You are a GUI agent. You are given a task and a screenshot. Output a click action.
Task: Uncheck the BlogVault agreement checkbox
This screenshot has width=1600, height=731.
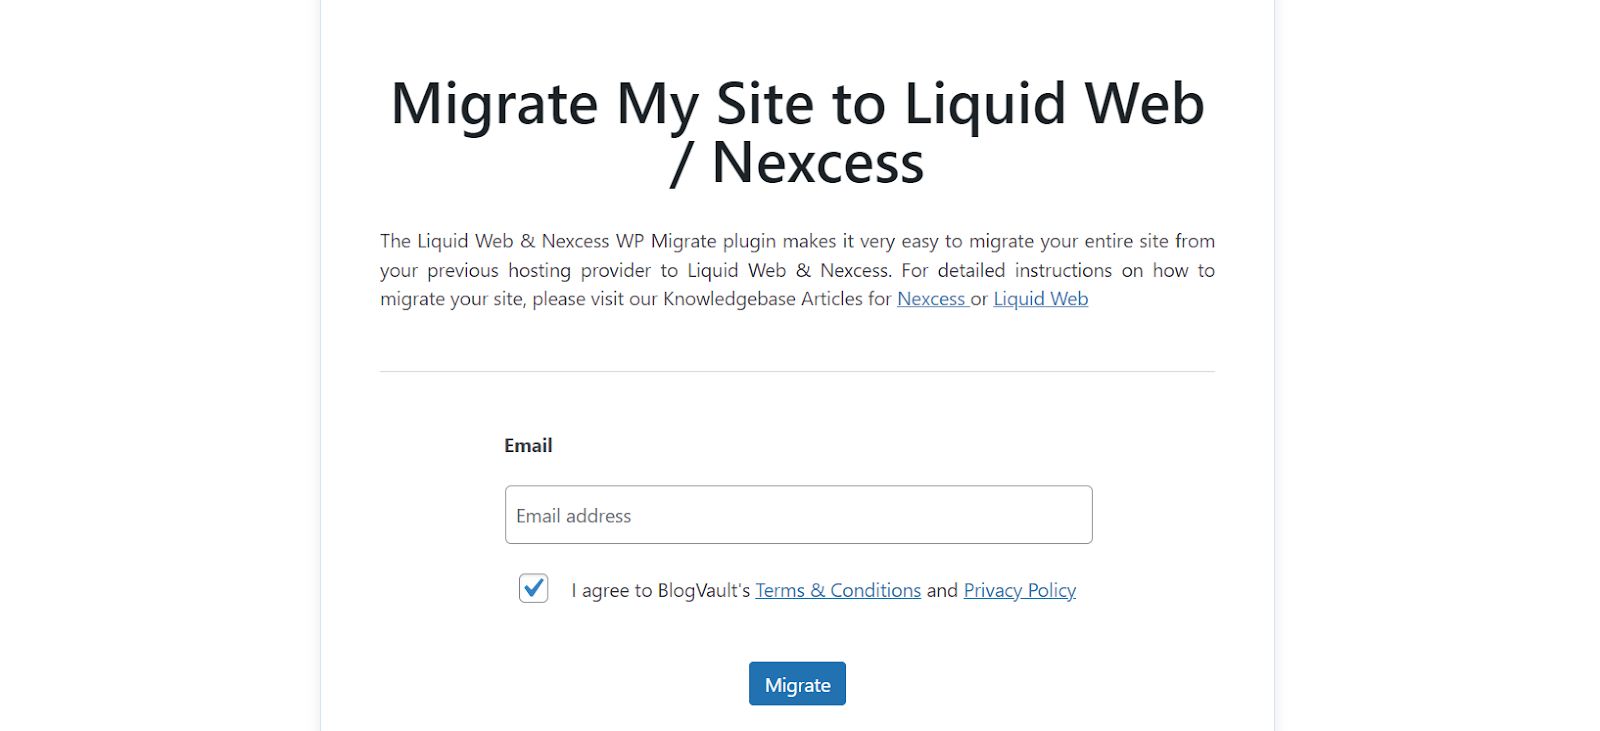[x=533, y=590]
